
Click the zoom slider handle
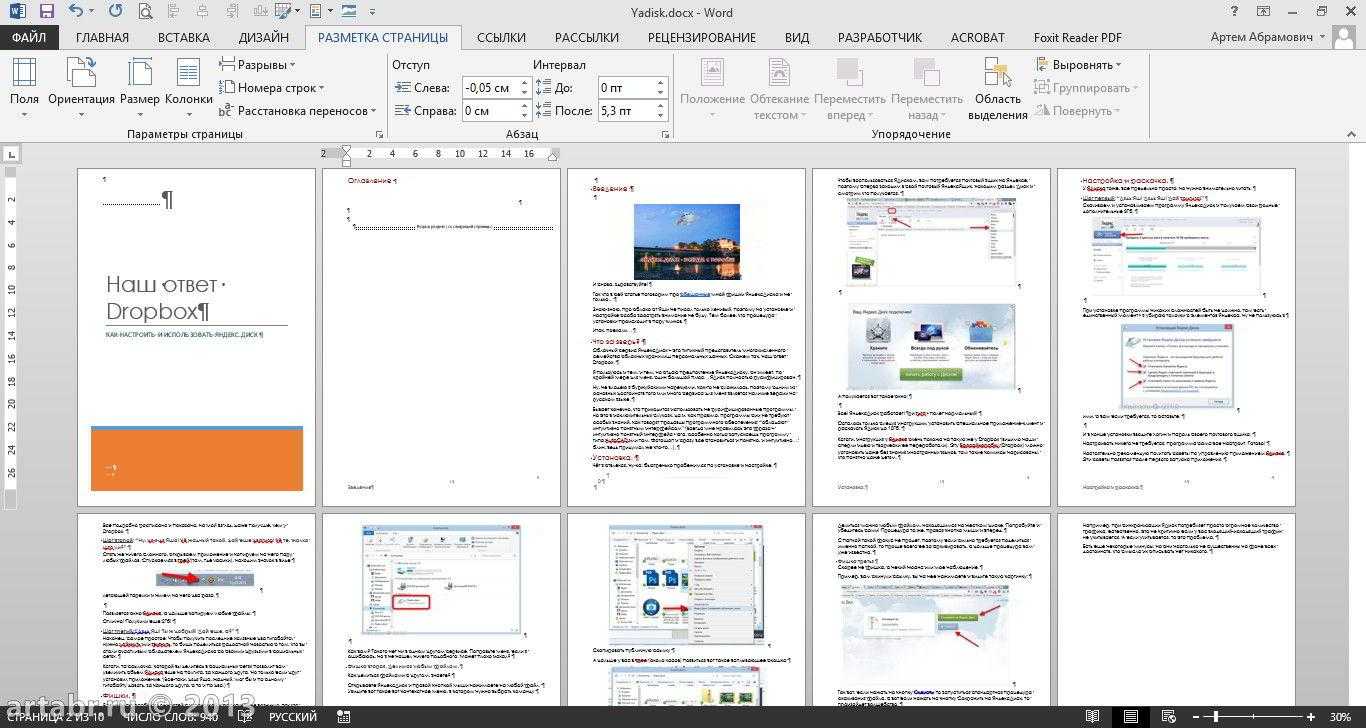(1217, 717)
